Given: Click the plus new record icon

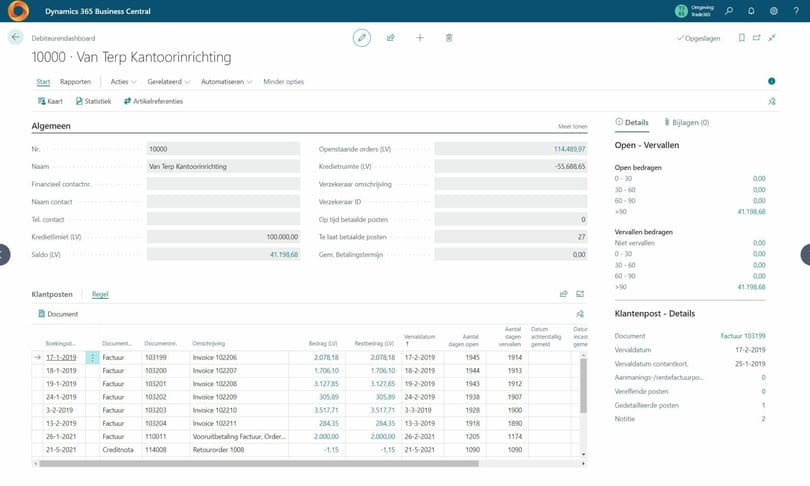Looking at the screenshot, I should click(420, 38).
